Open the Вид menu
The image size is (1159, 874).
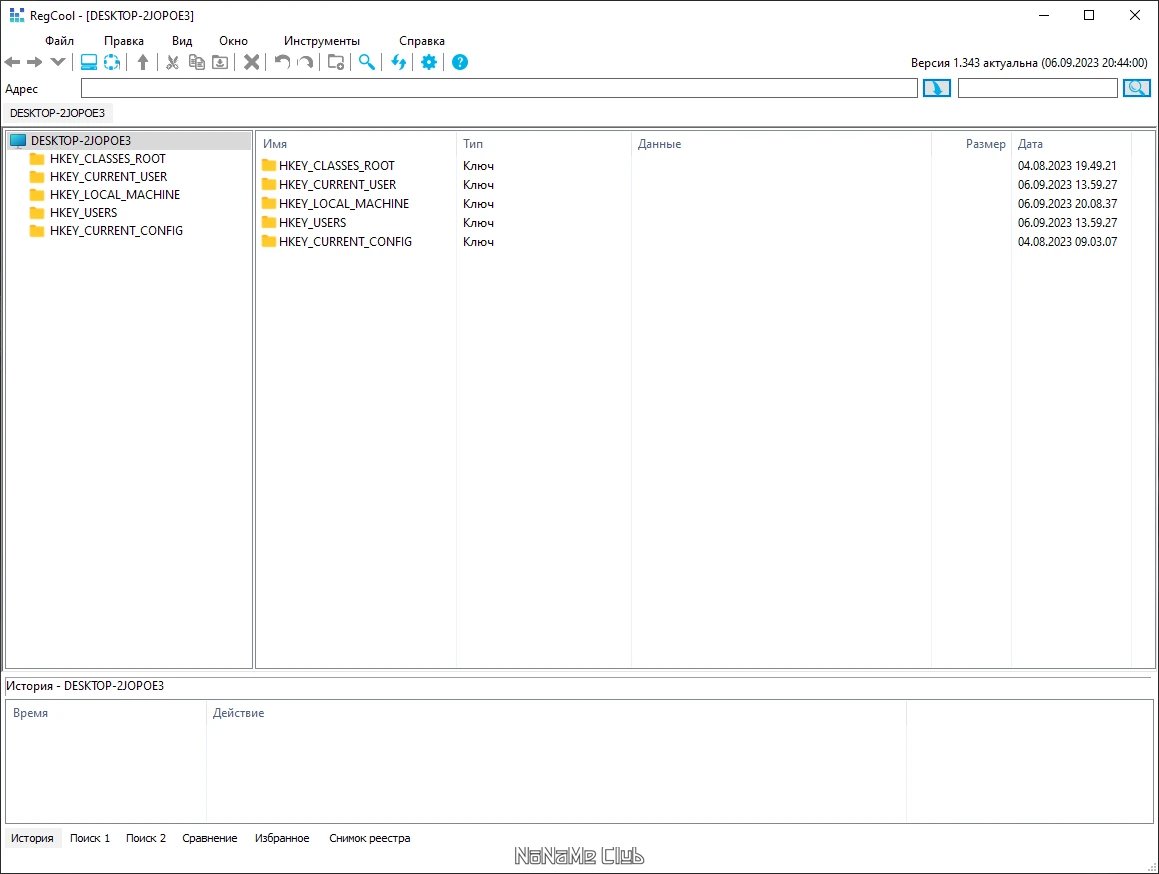182,41
